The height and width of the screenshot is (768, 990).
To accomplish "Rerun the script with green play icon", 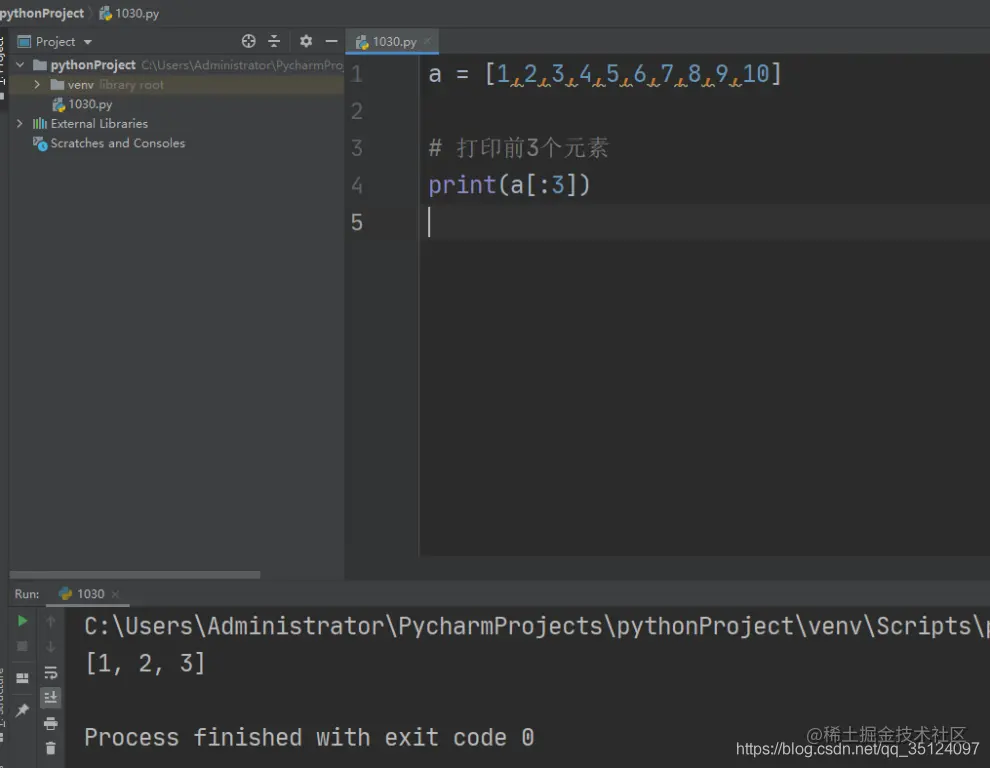I will tap(22, 621).
